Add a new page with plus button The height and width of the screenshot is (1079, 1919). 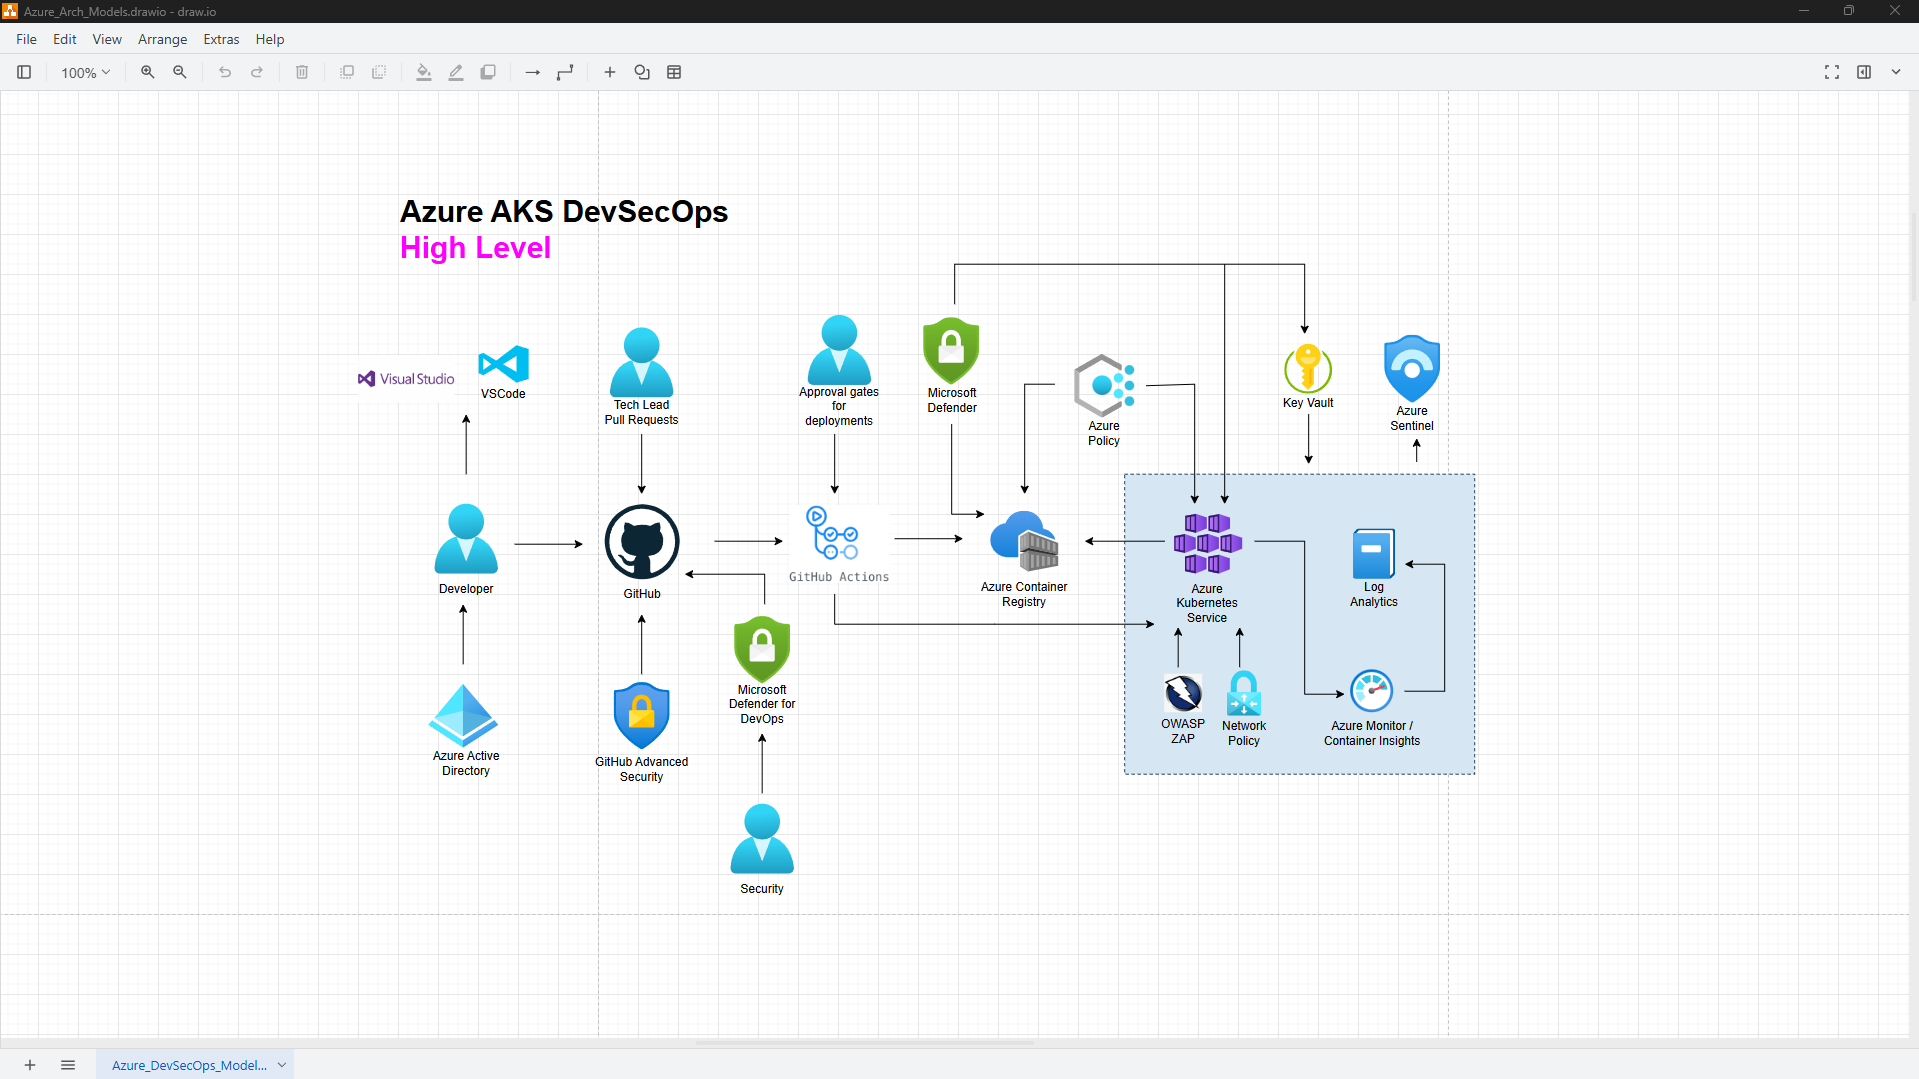pyautogui.click(x=30, y=1065)
